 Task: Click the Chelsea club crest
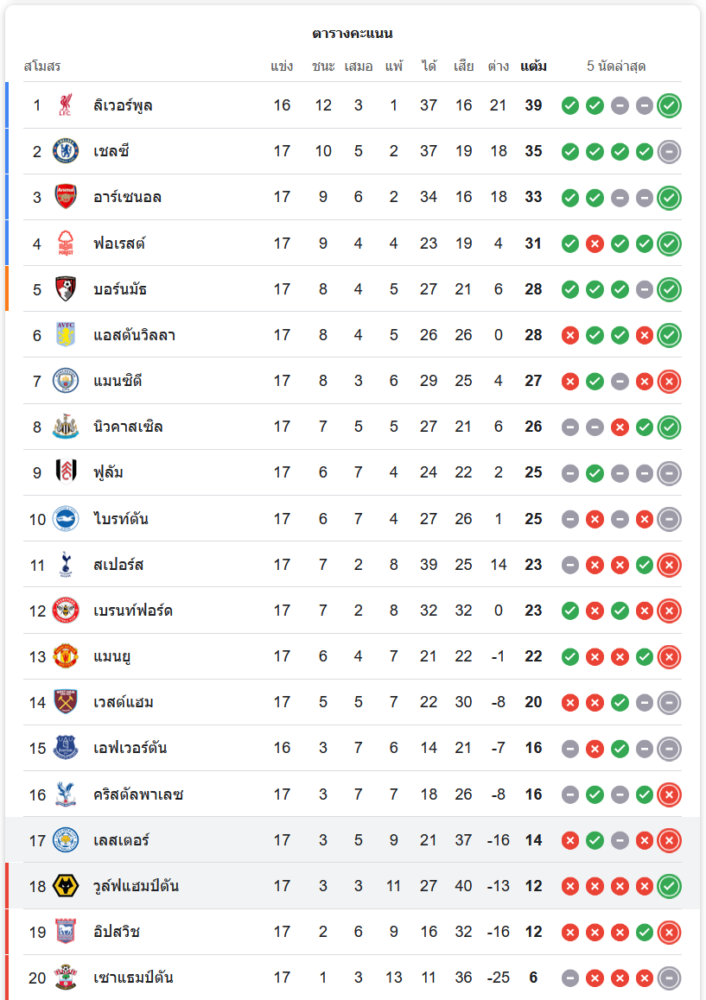coord(65,151)
